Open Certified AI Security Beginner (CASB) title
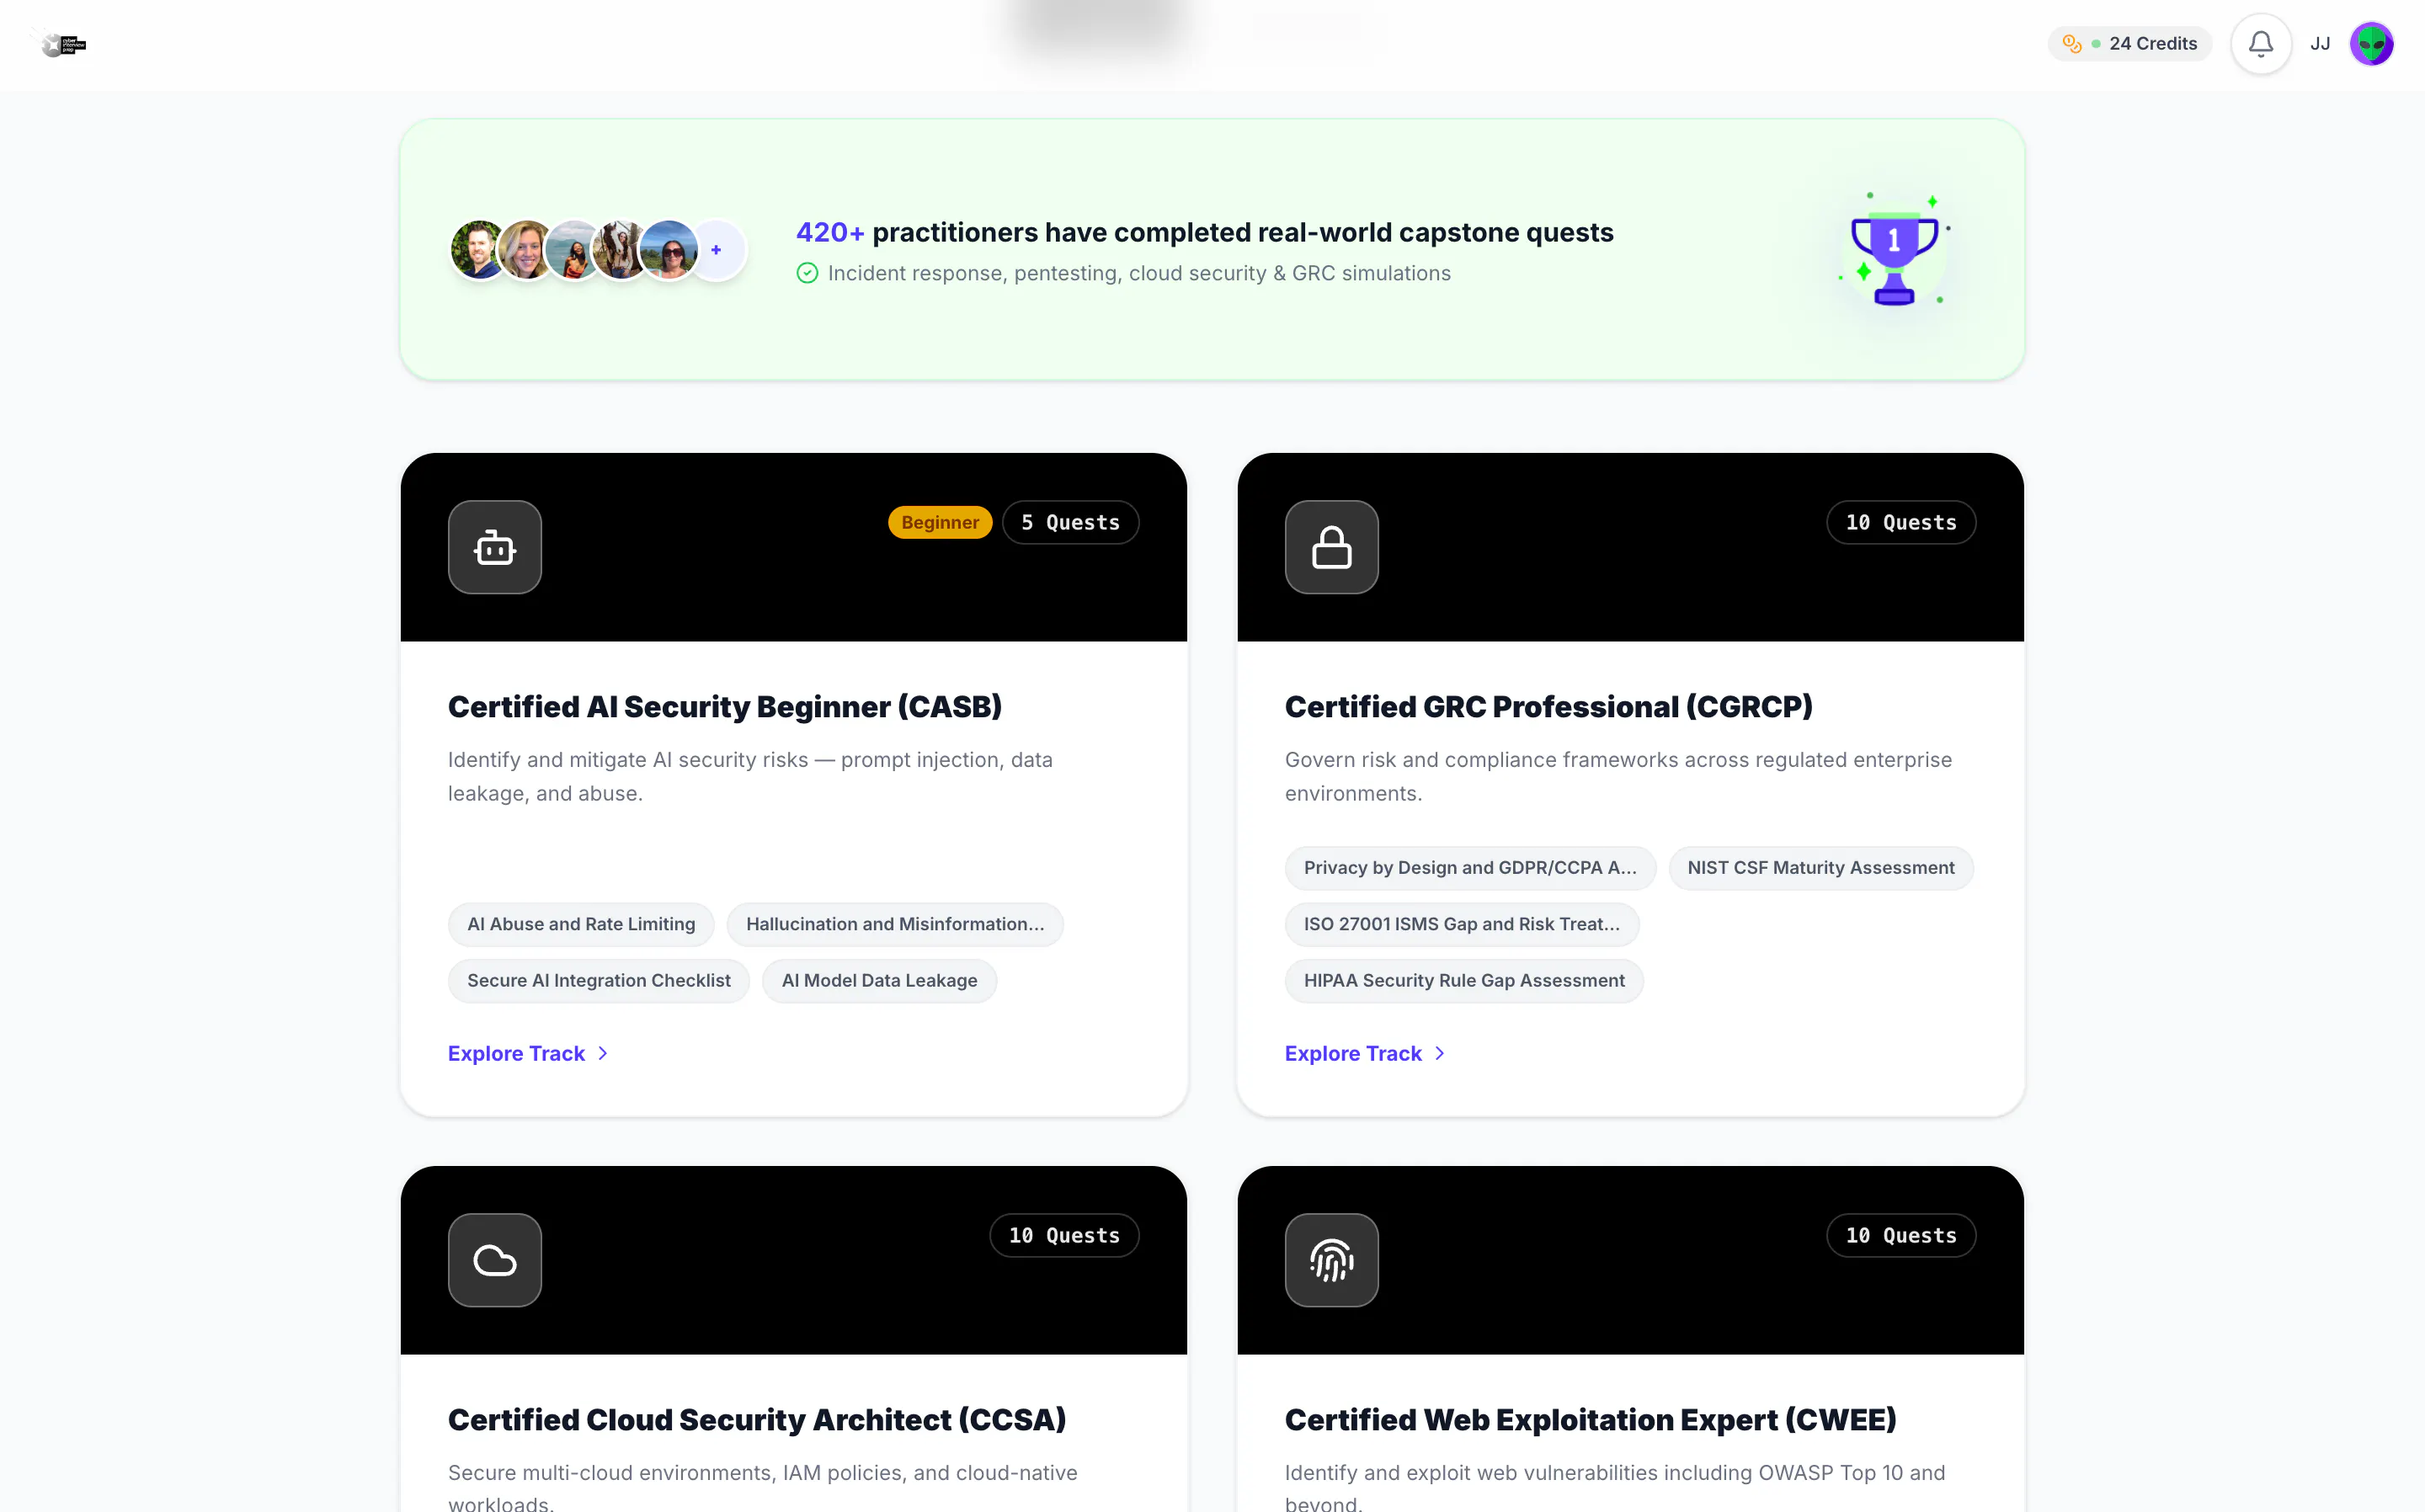Image resolution: width=2425 pixels, height=1512 pixels. pyautogui.click(x=725, y=706)
